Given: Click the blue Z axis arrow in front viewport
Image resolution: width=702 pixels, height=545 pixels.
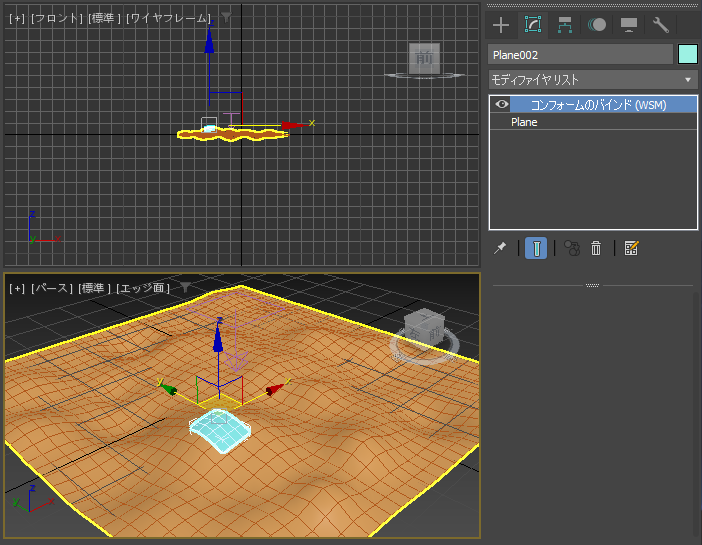Looking at the screenshot, I should [x=209, y=43].
